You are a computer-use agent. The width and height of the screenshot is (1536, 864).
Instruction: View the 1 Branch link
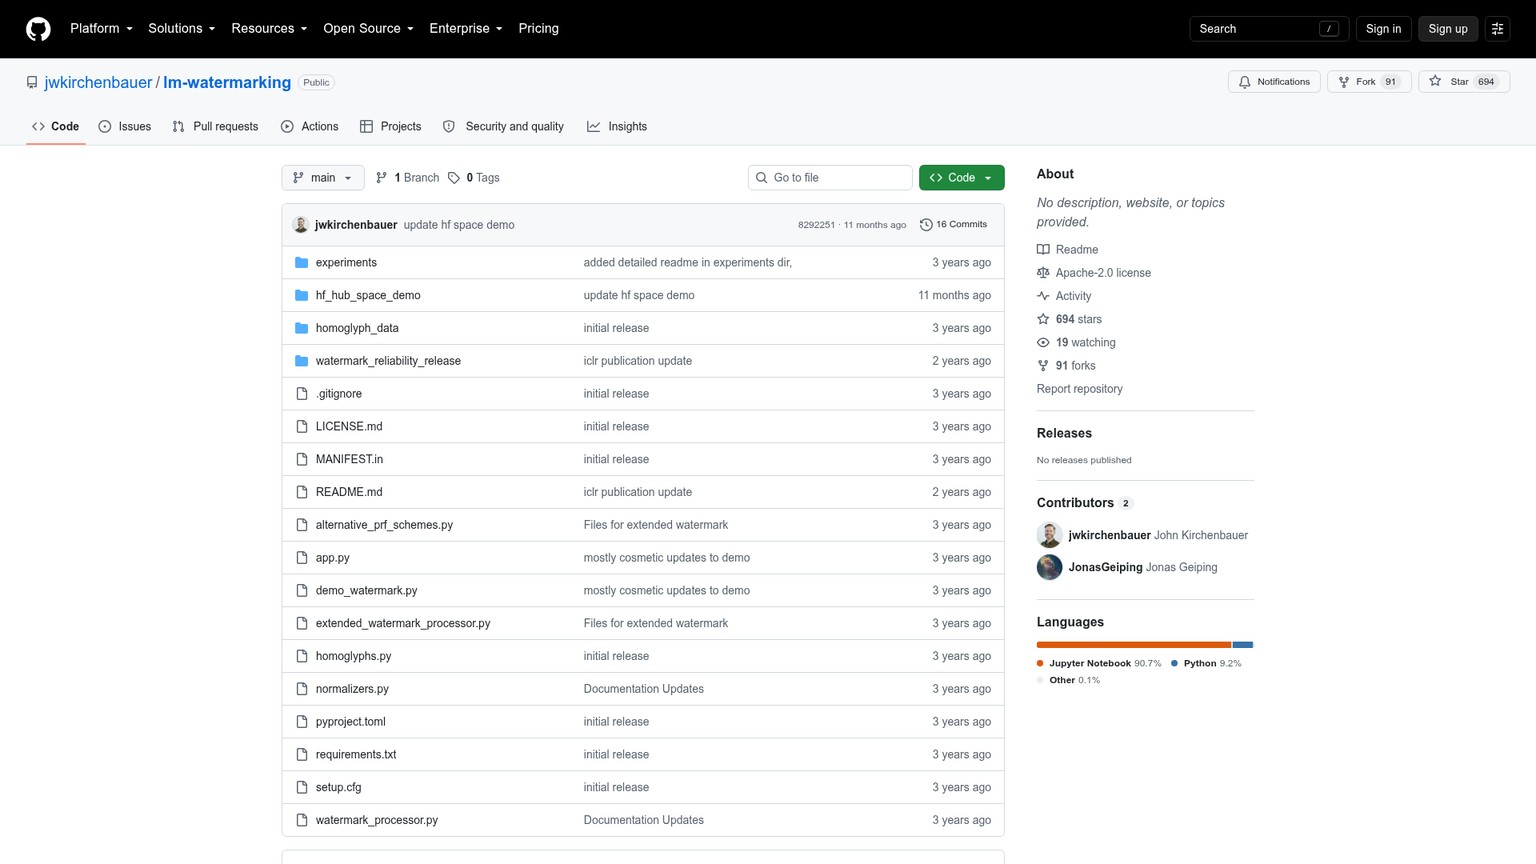407,178
